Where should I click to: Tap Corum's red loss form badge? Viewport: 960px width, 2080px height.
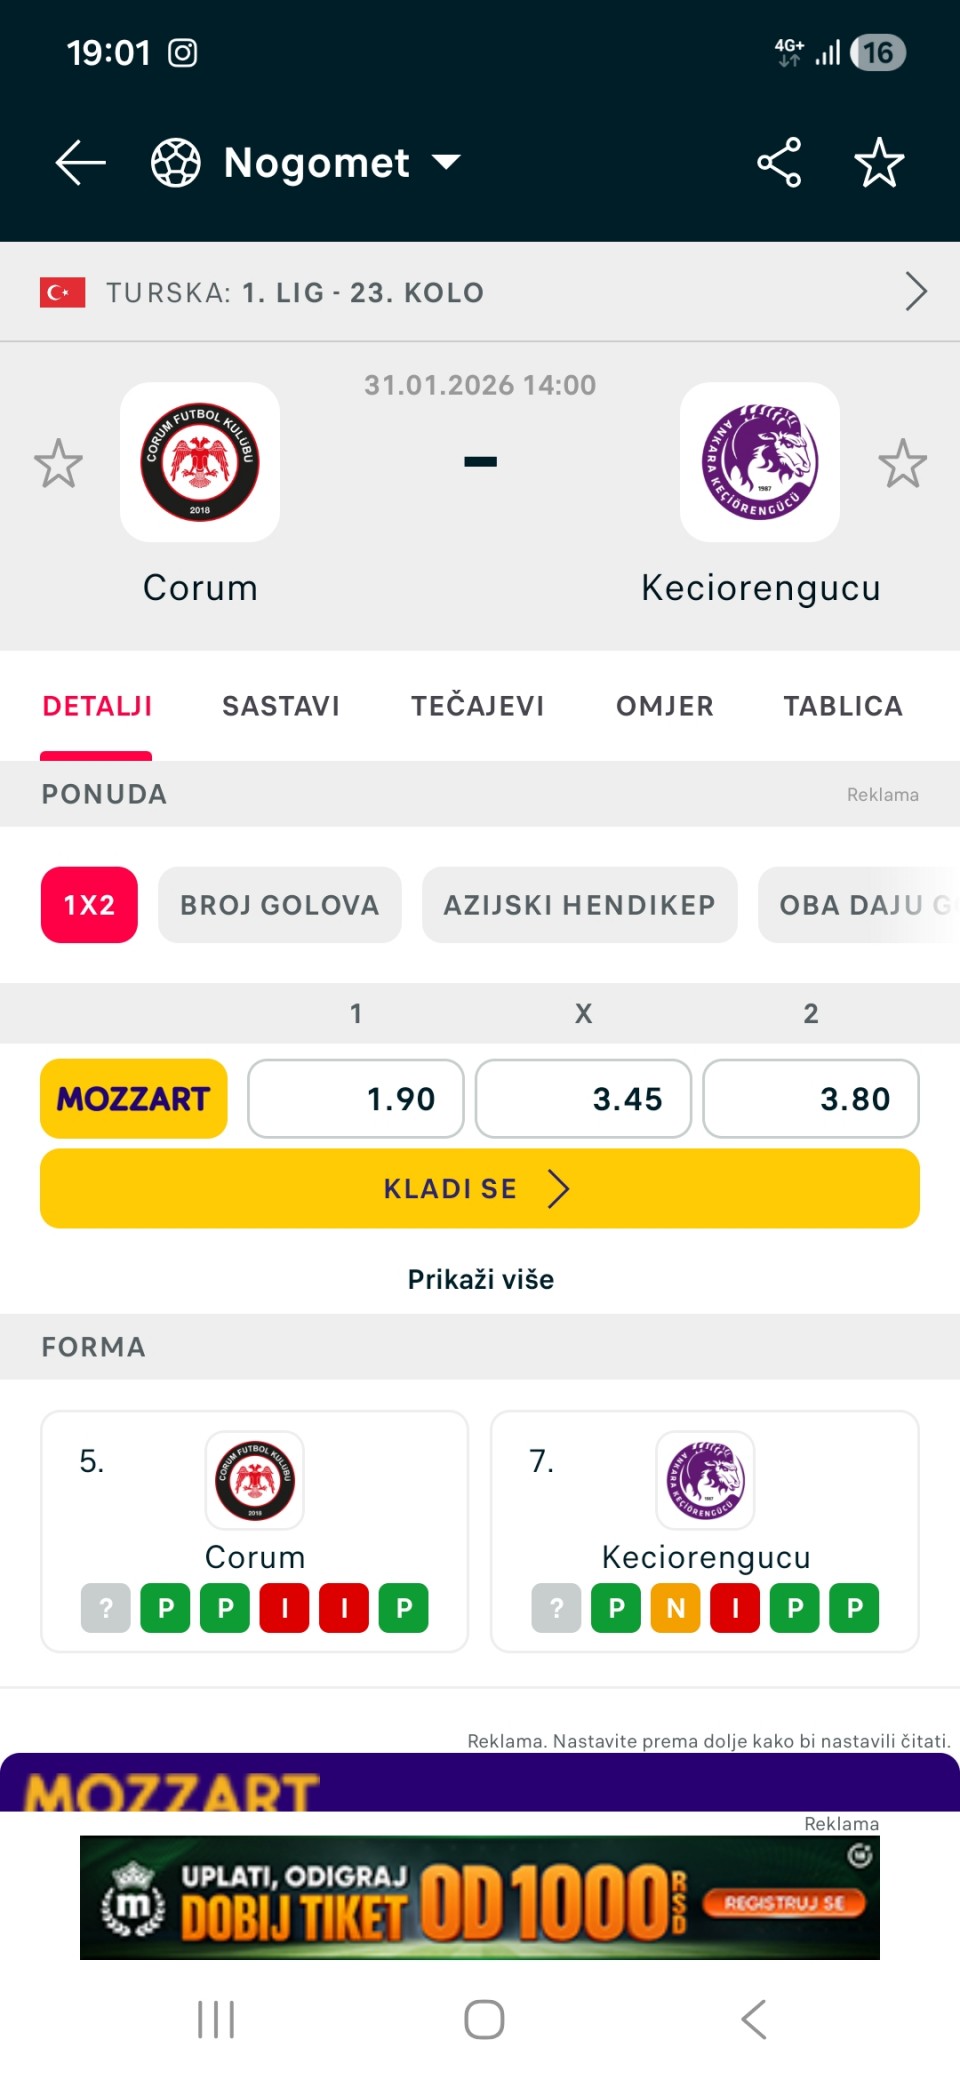[285, 1608]
